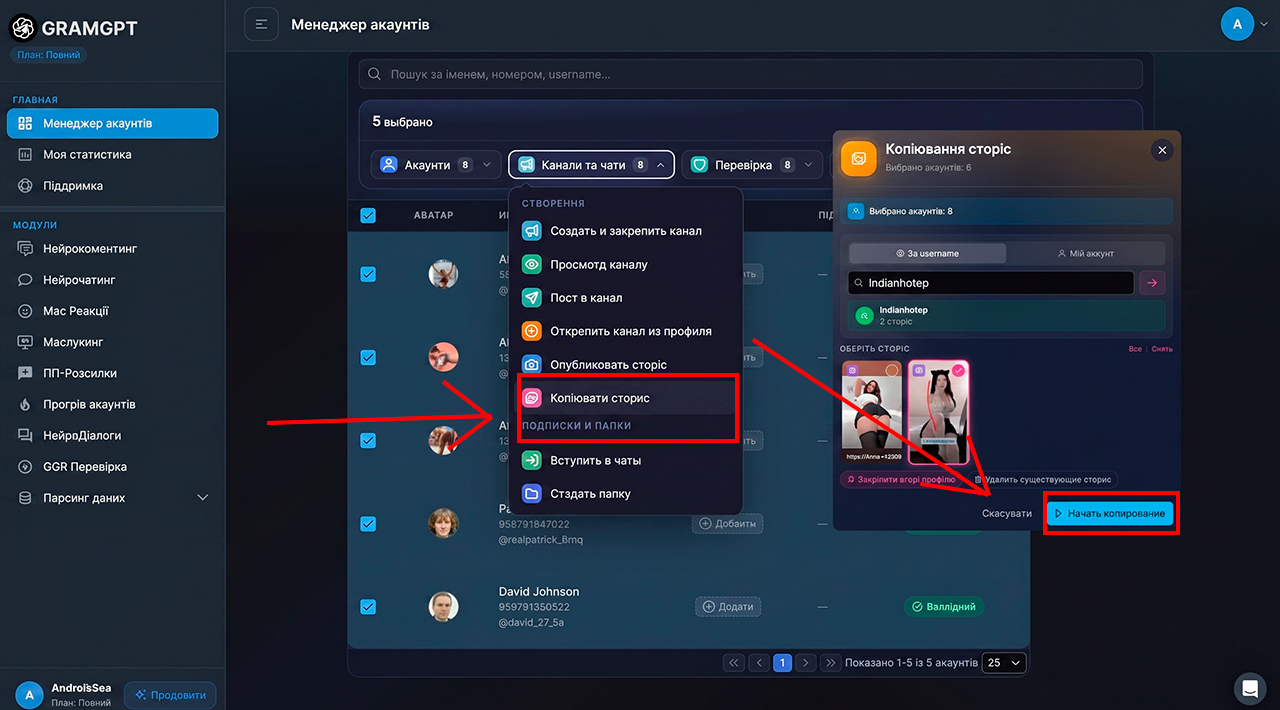Focus the accounts search field
Viewport: 1280px width, 710px height.
(x=751, y=74)
